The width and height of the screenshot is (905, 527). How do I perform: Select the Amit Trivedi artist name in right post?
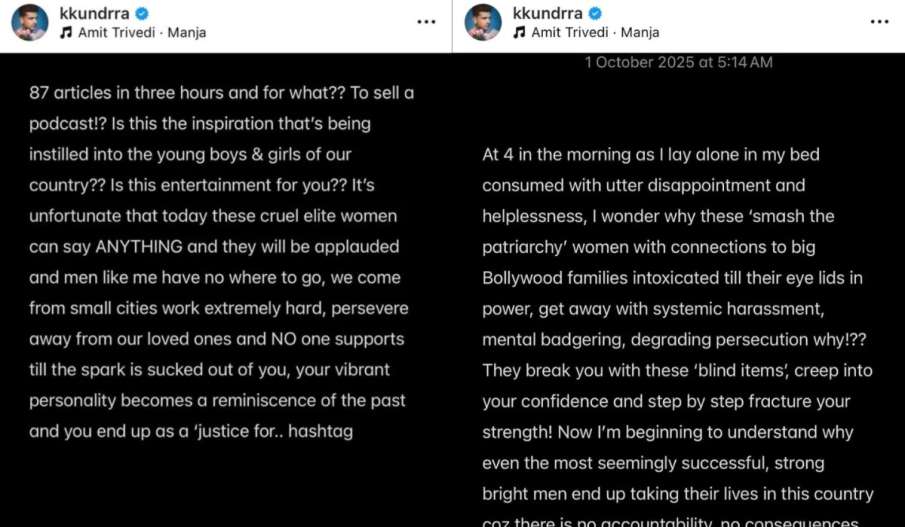pyautogui.click(x=571, y=33)
